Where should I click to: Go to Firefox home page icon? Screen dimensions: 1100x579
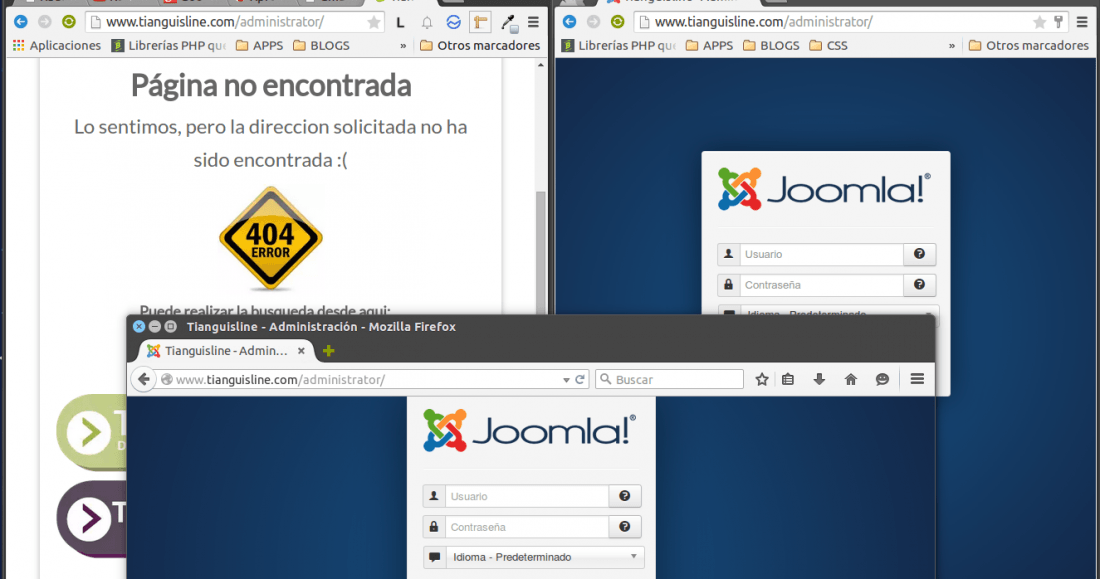[851, 380]
